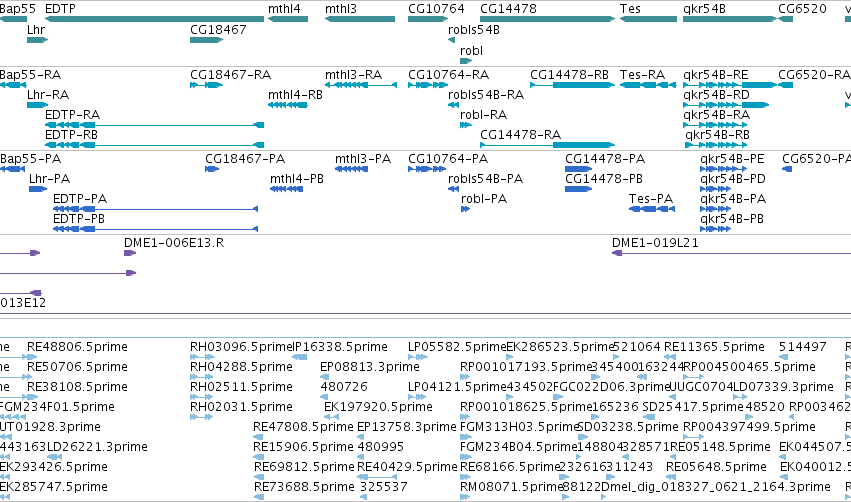This screenshot has height=502, width=851.
Task: Click the Lhr gene label
Action: tap(36, 29)
